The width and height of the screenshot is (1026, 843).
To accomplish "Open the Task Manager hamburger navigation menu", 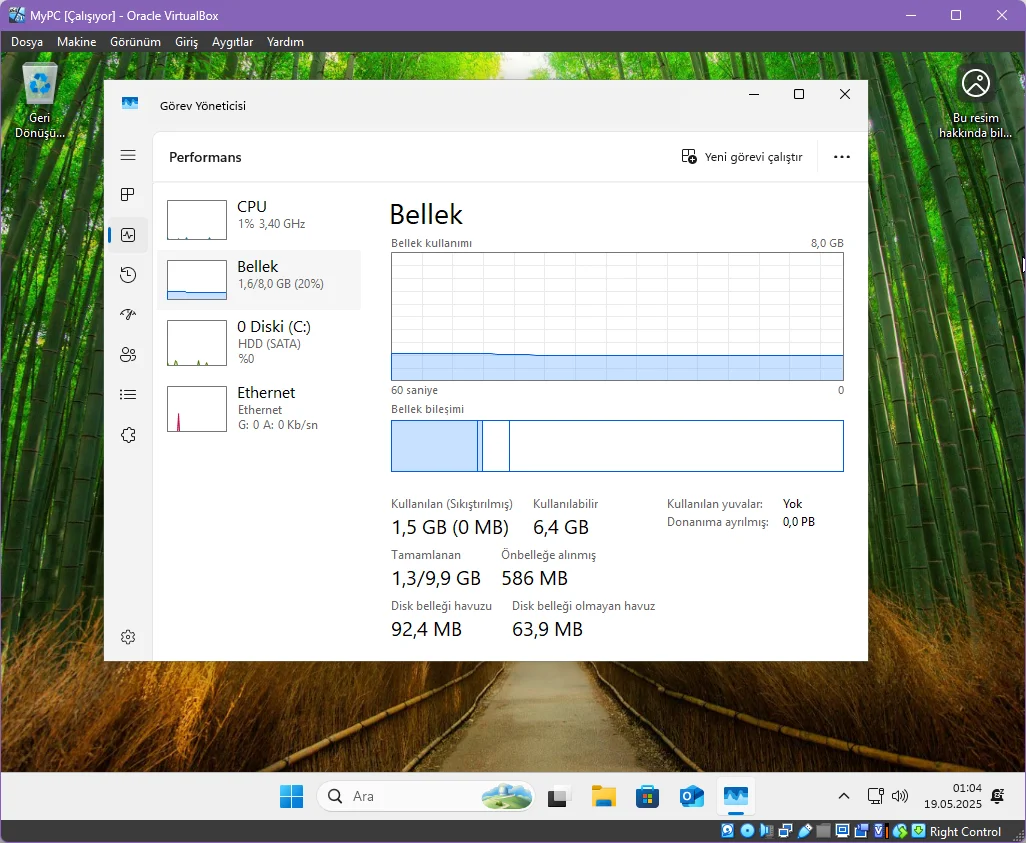I will pyautogui.click(x=128, y=155).
